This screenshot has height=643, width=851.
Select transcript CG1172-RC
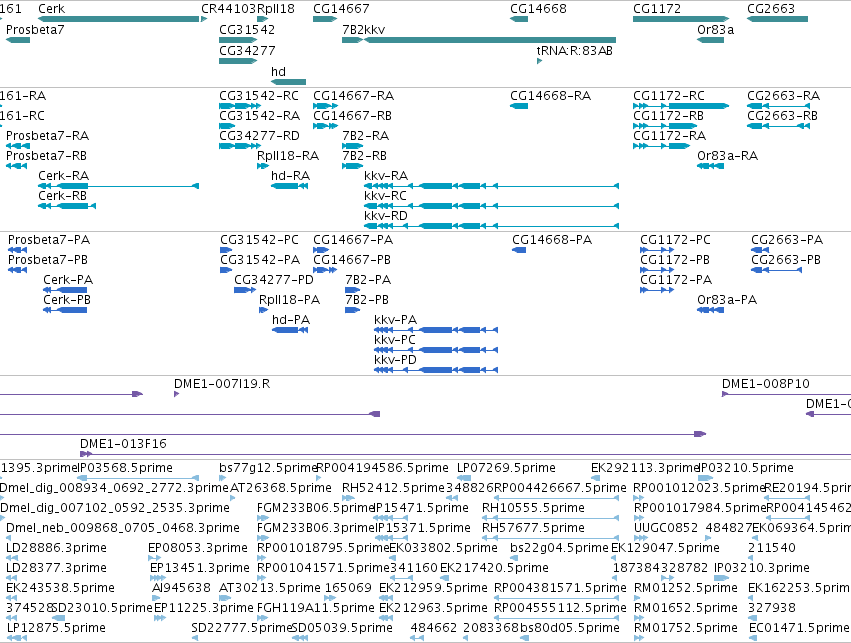pyautogui.click(x=681, y=106)
